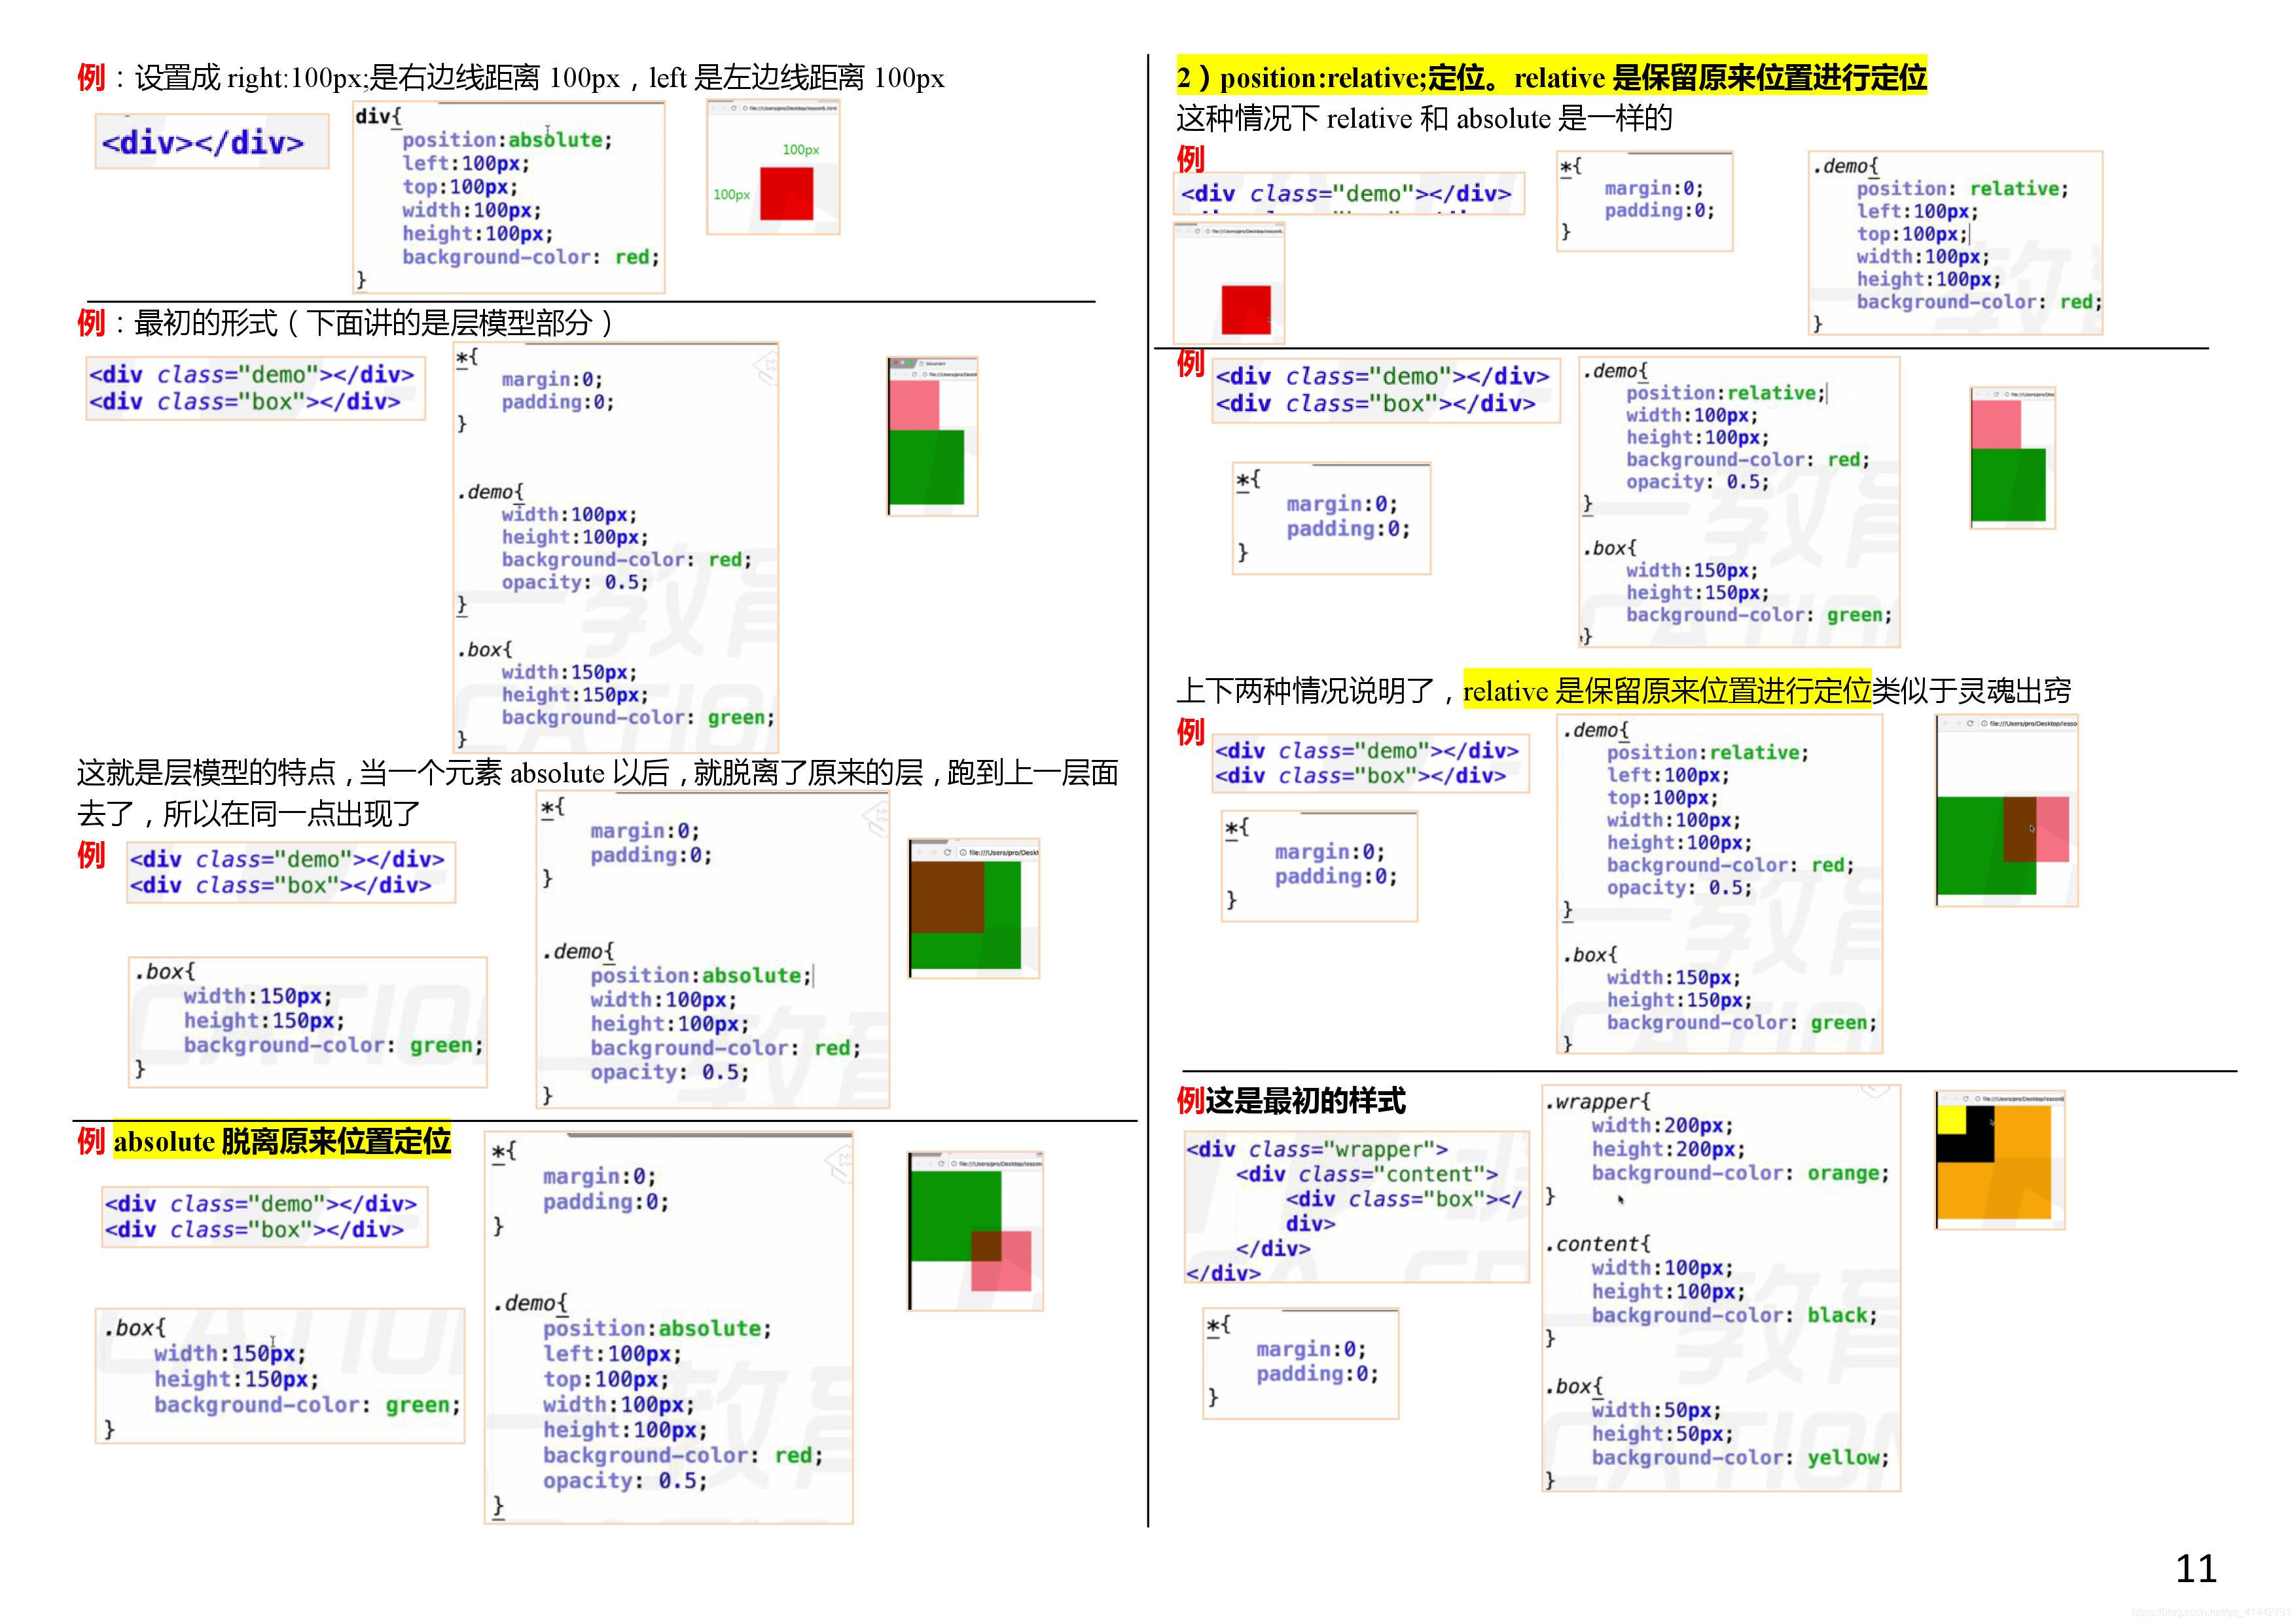2296x1624 pixels.
Task: Click info icon above pink box extending right of green
Action: pyautogui.click(x=1984, y=723)
